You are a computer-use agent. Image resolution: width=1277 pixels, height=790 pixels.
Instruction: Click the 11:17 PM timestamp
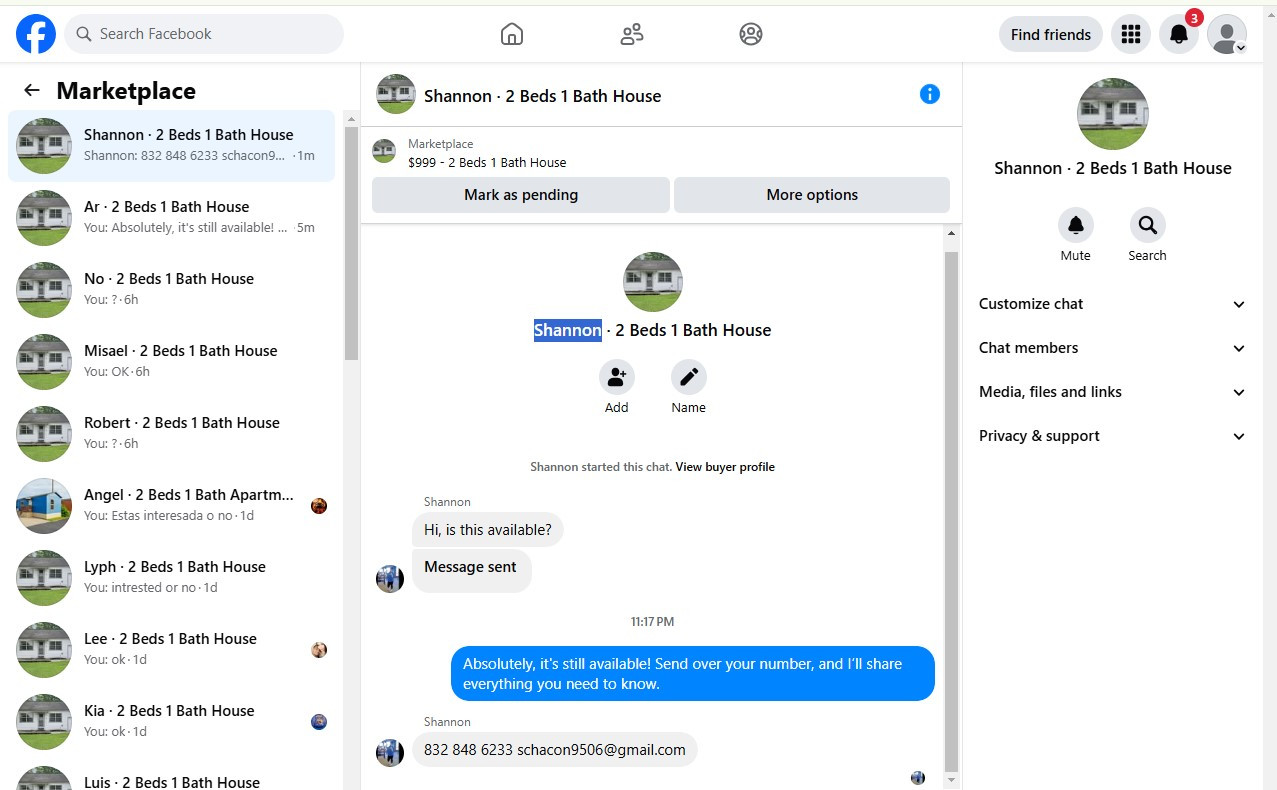652,622
